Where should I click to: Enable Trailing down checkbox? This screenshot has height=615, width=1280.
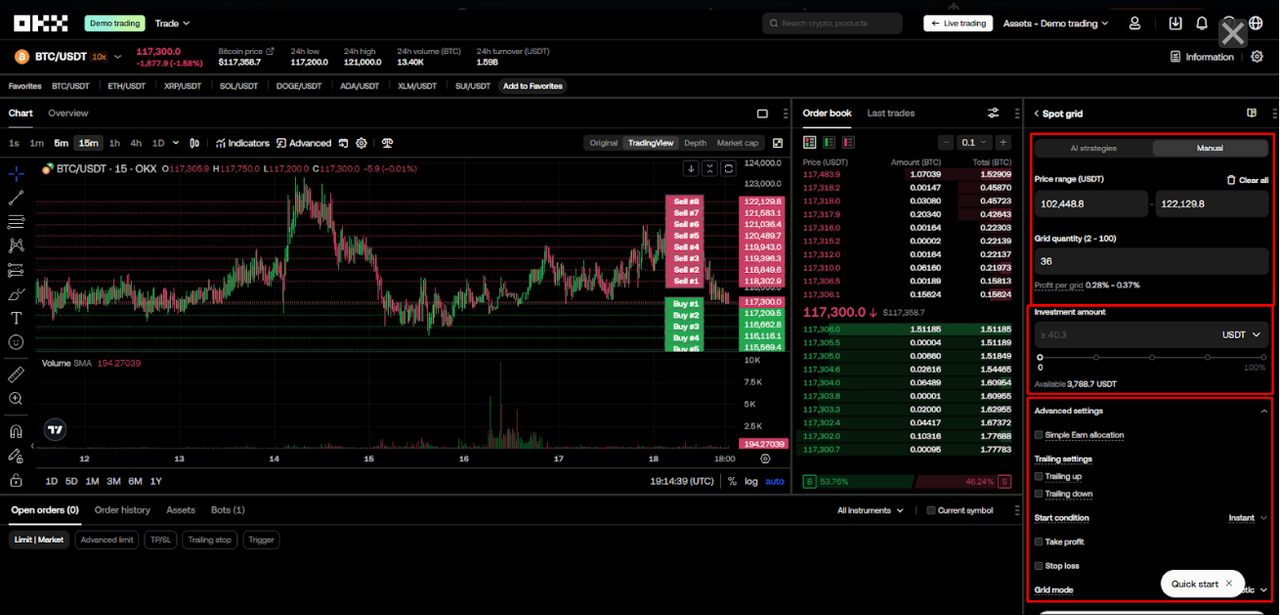1039,494
